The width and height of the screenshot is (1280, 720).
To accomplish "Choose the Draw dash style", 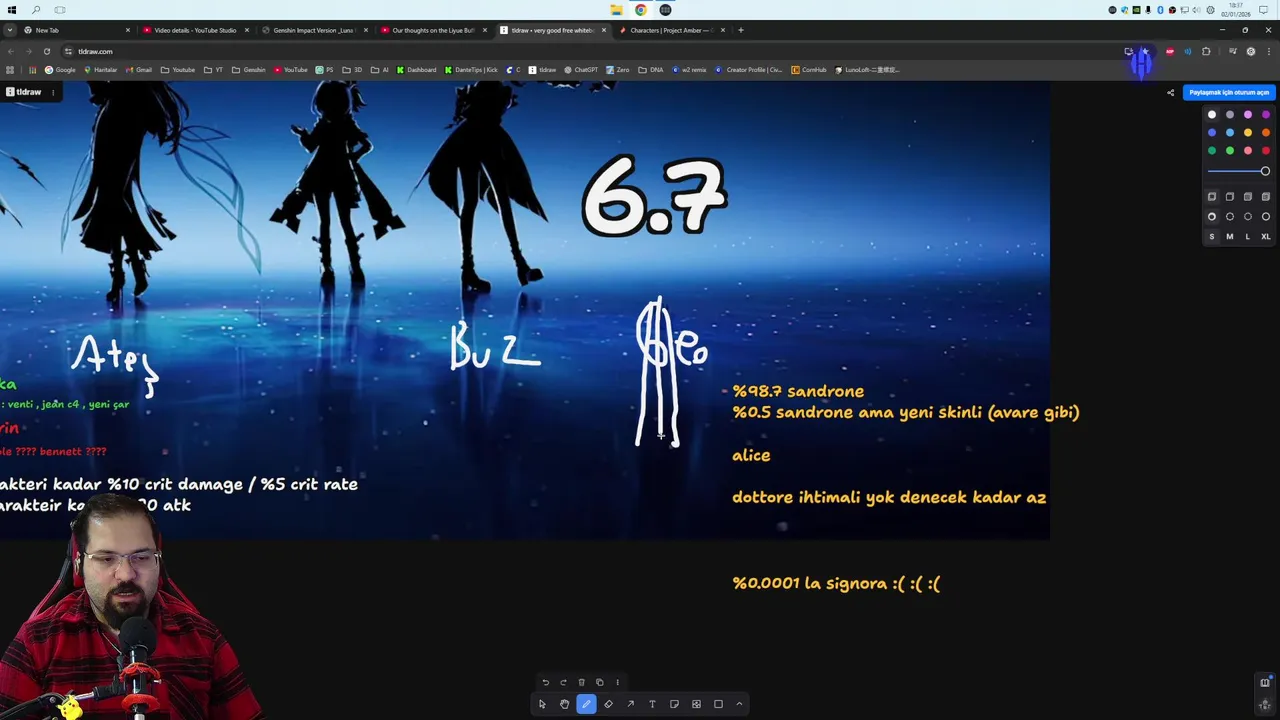I will pyautogui.click(x=1212, y=217).
